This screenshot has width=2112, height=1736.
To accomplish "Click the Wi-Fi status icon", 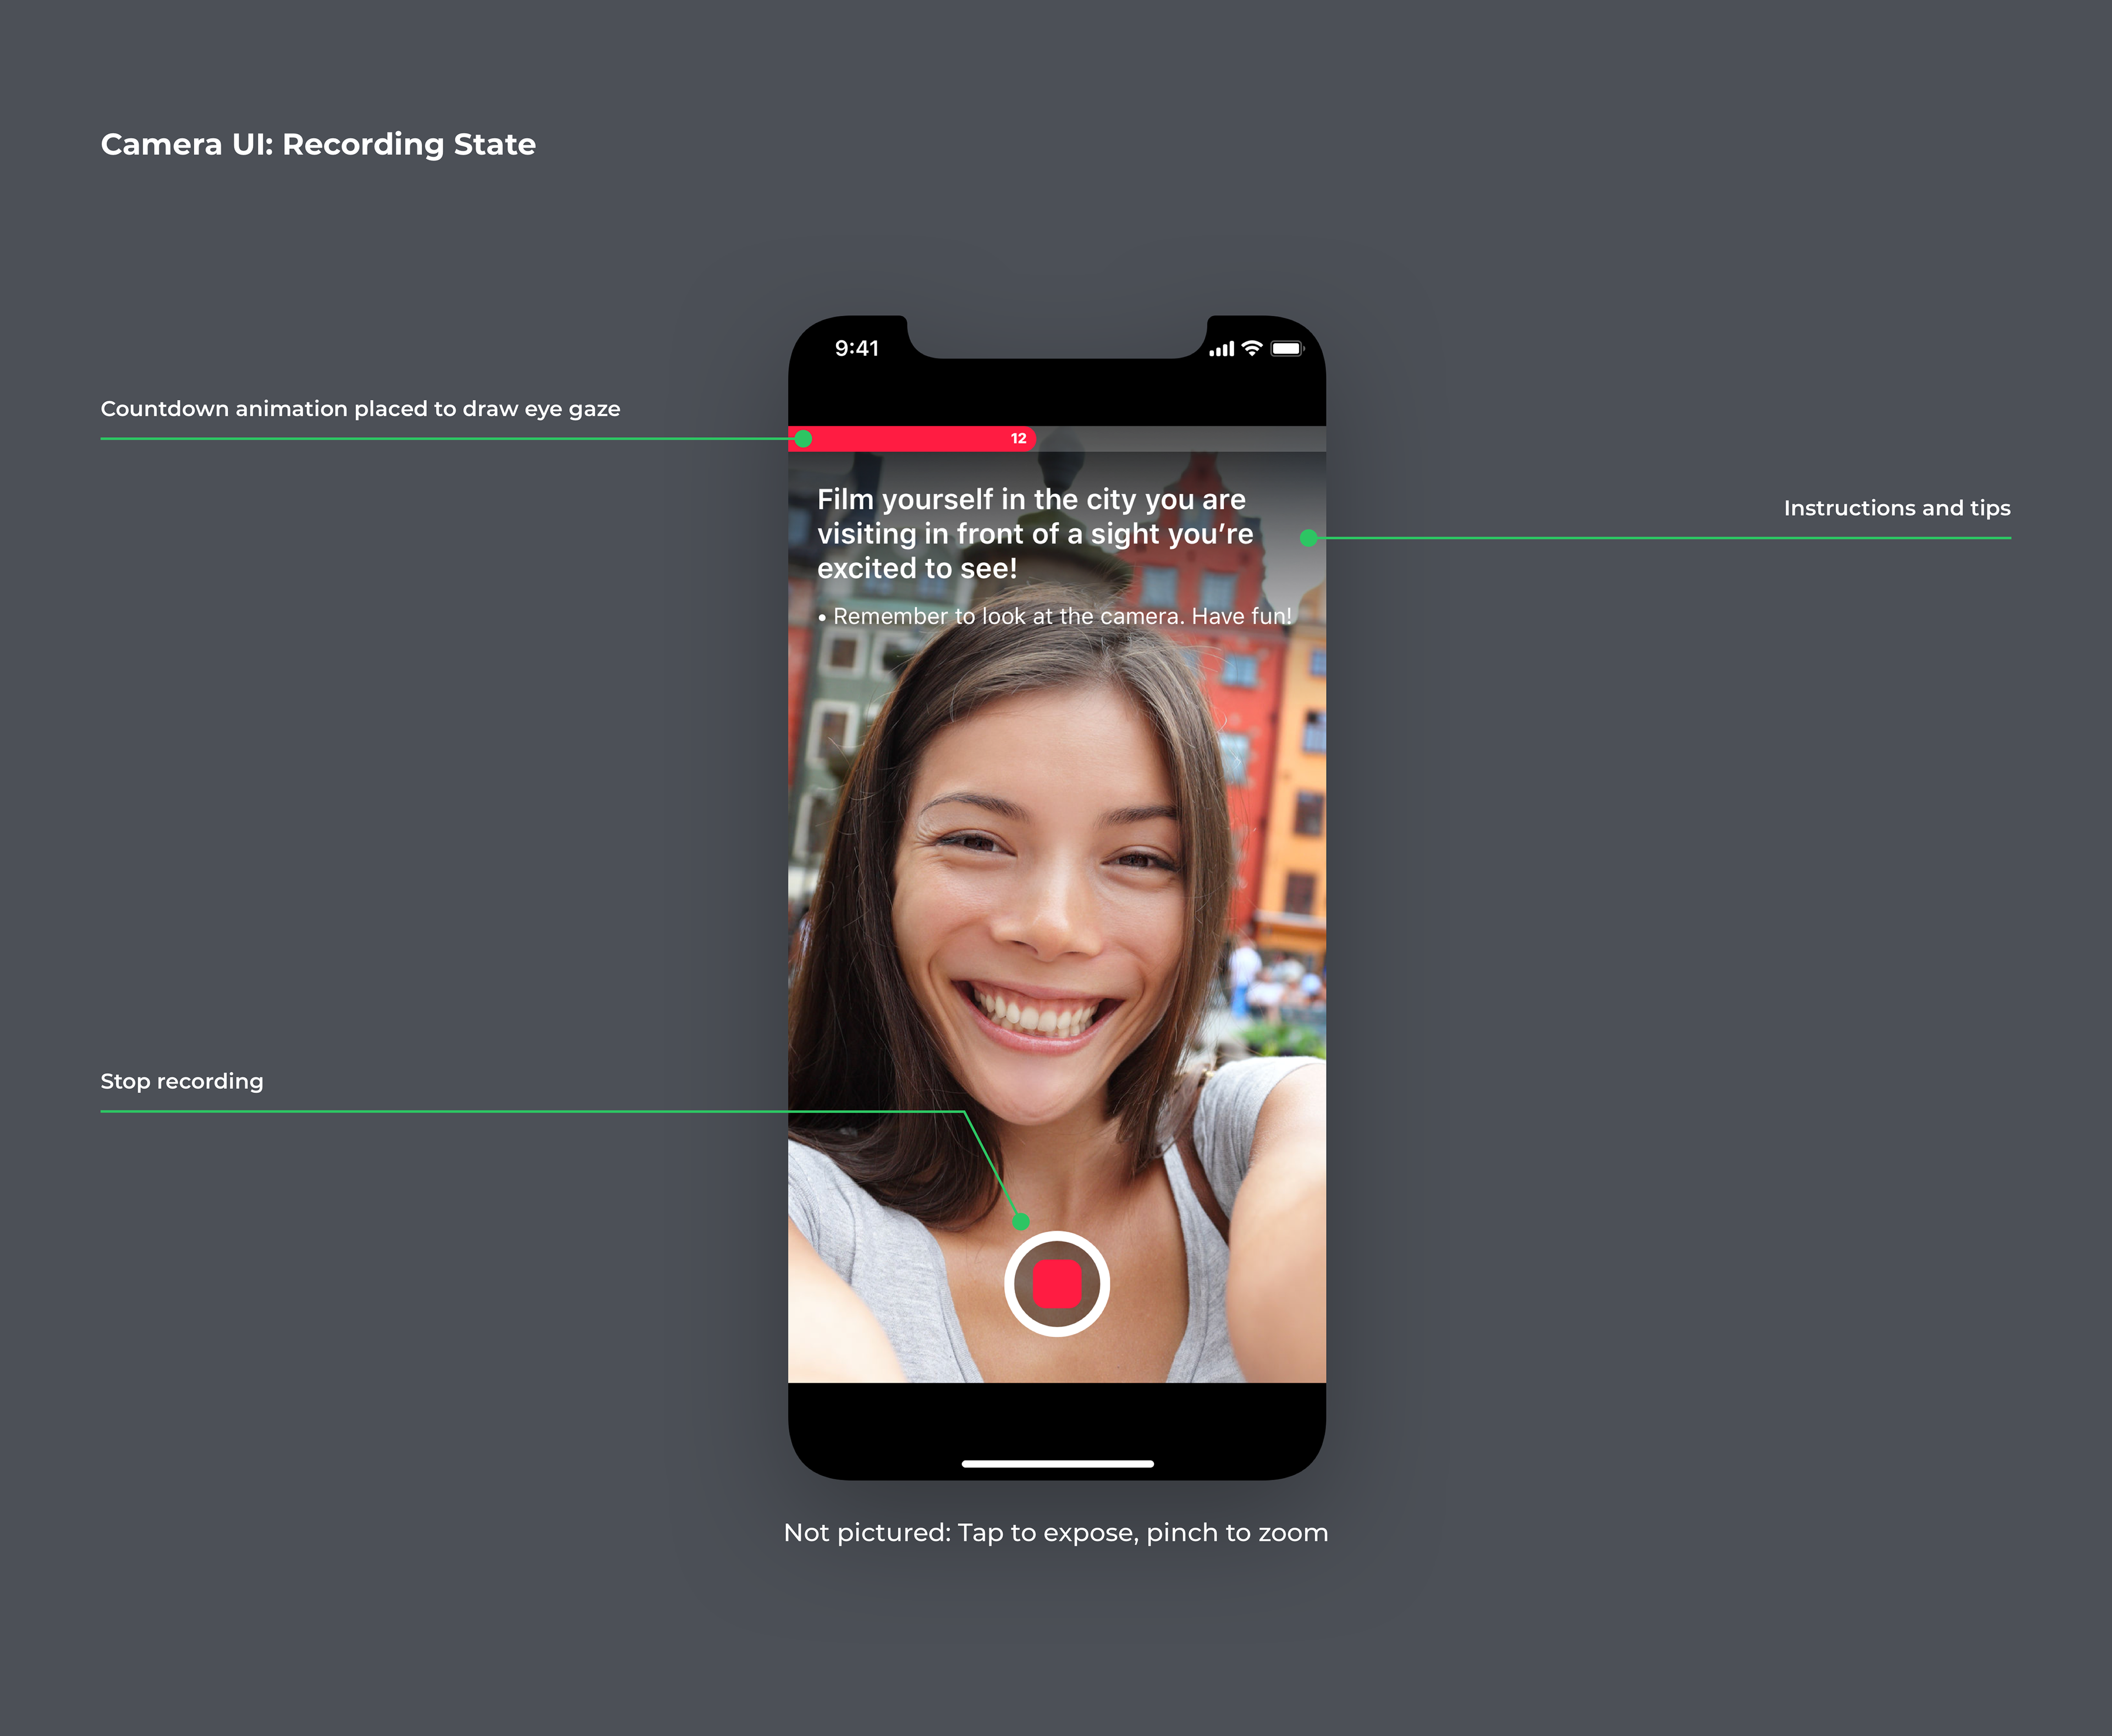I will coord(1251,348).
